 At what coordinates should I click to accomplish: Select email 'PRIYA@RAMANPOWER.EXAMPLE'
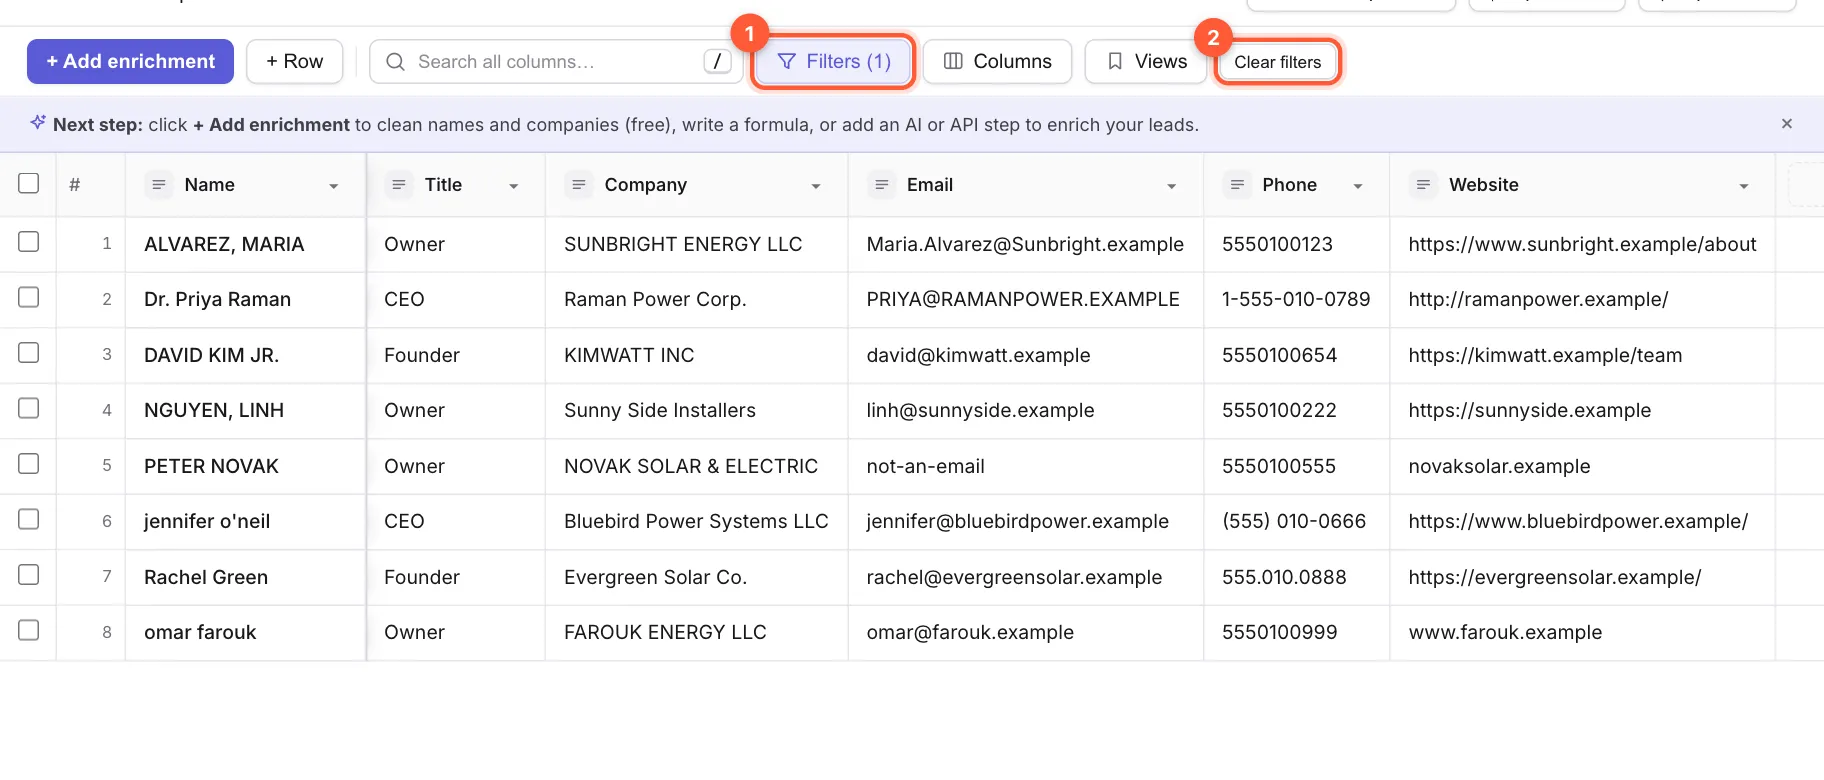(x=1025, y=299)
